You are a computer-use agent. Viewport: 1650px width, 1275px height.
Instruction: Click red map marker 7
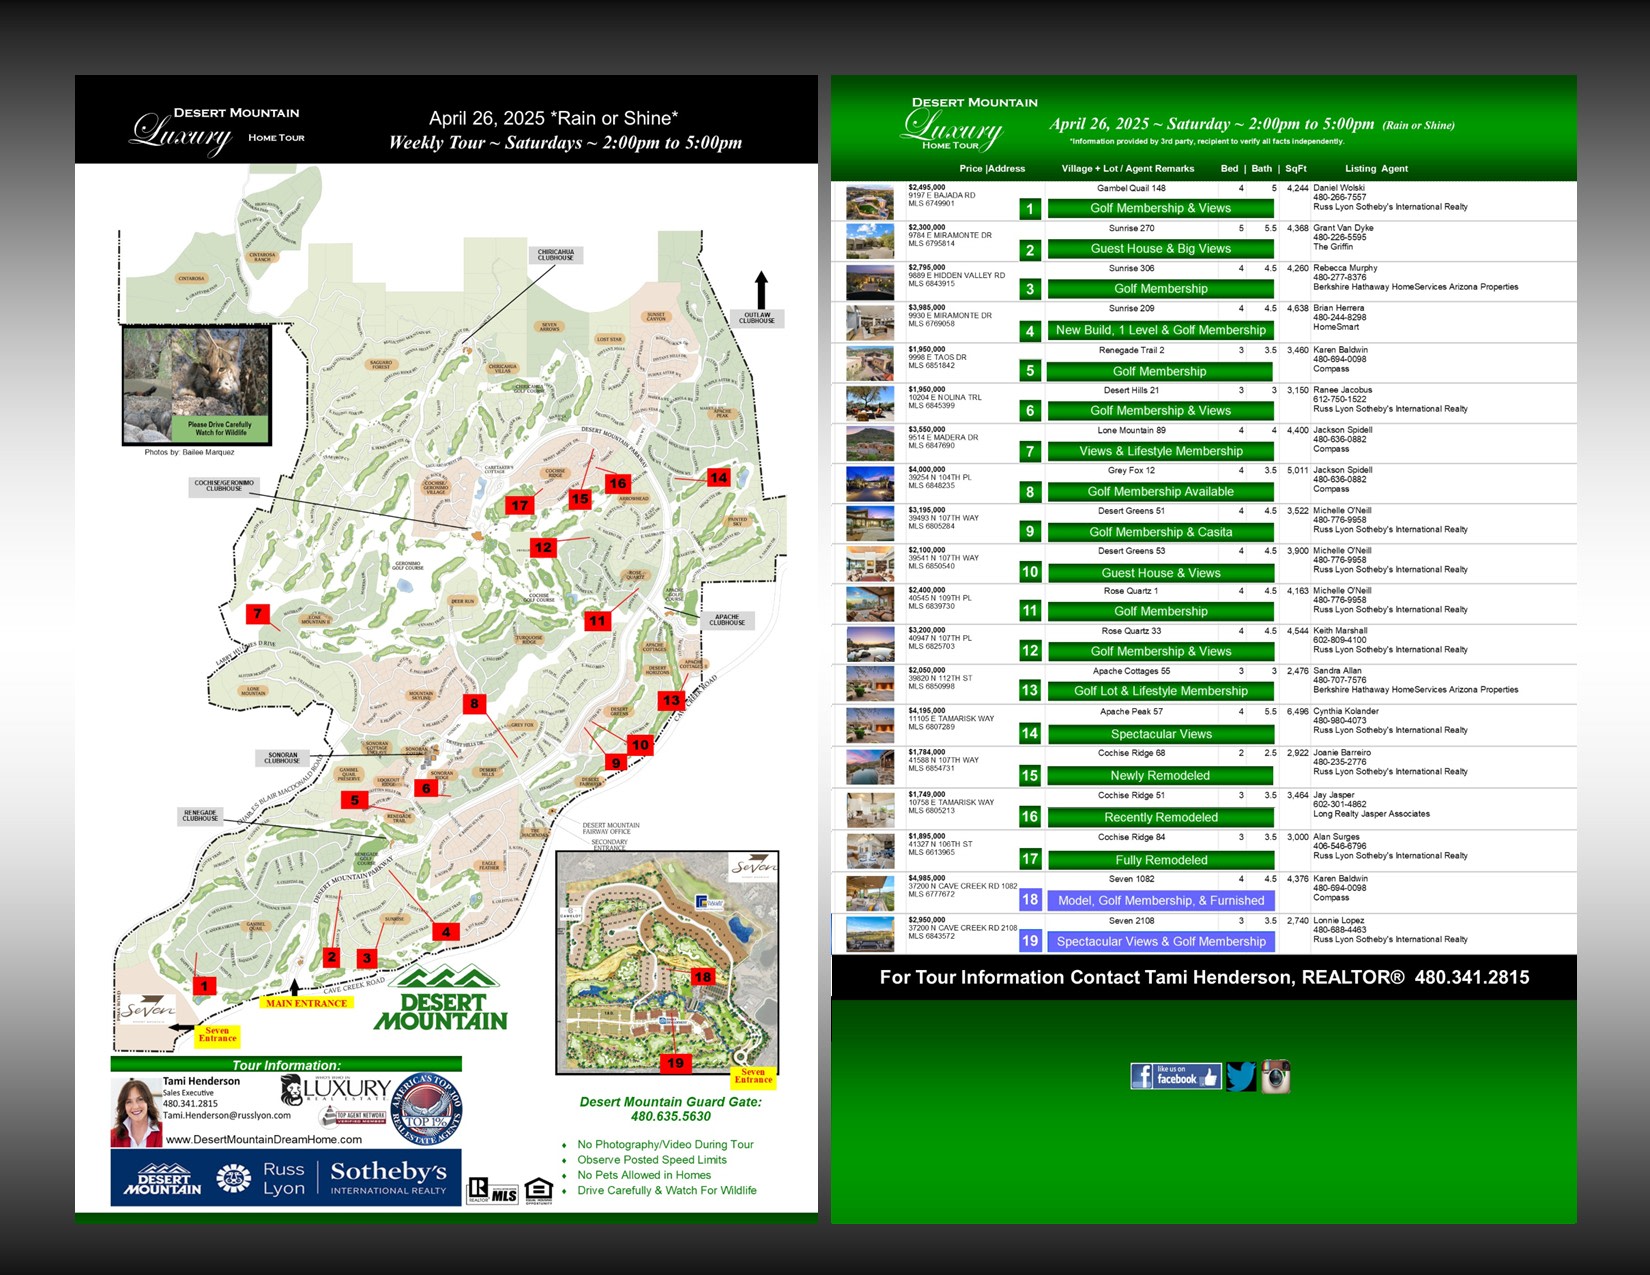point(258,614)
